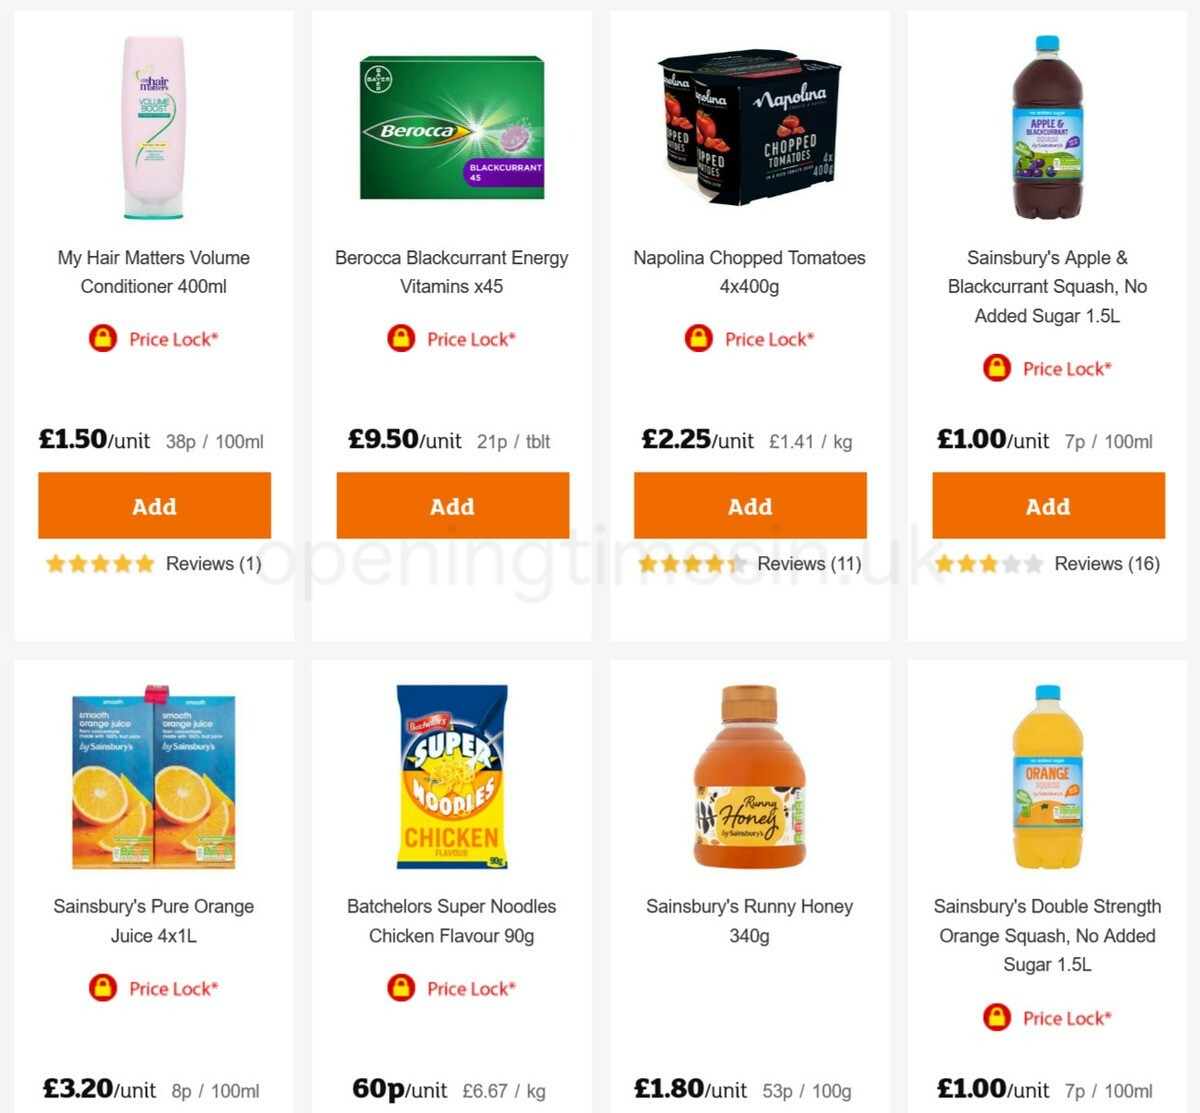1200x1113 pixels.
Task: Click the fifth star on the conditioner rating
Action: point(145,563)
